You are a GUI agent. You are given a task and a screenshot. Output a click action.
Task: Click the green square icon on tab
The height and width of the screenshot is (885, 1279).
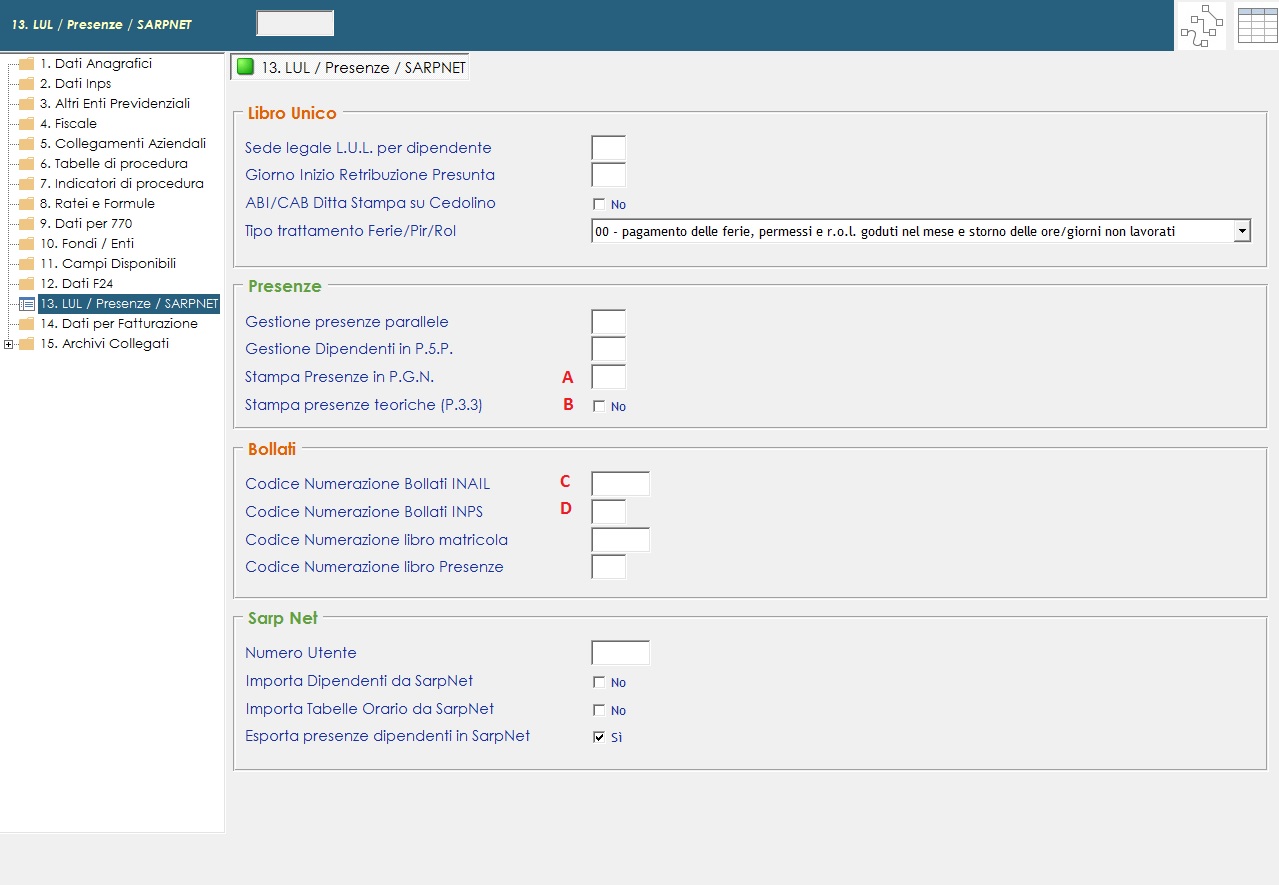click(245, 67)
